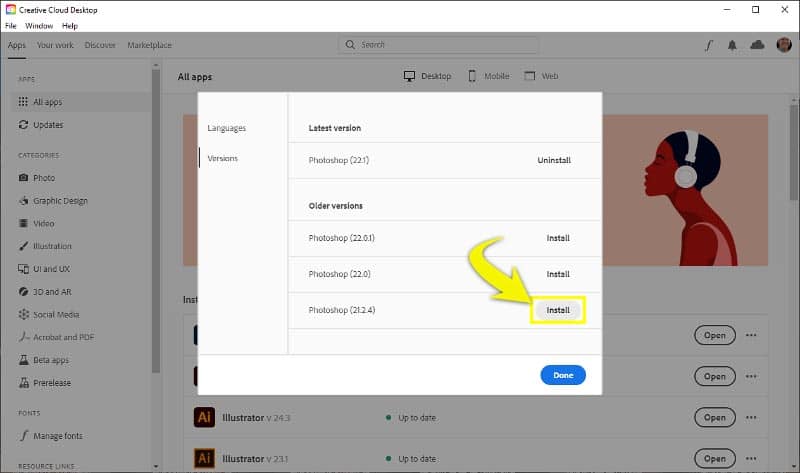This screenshot has height=473, width=800.
Task: Select Versions in the dialog sidebar
Action: (222, 158)
